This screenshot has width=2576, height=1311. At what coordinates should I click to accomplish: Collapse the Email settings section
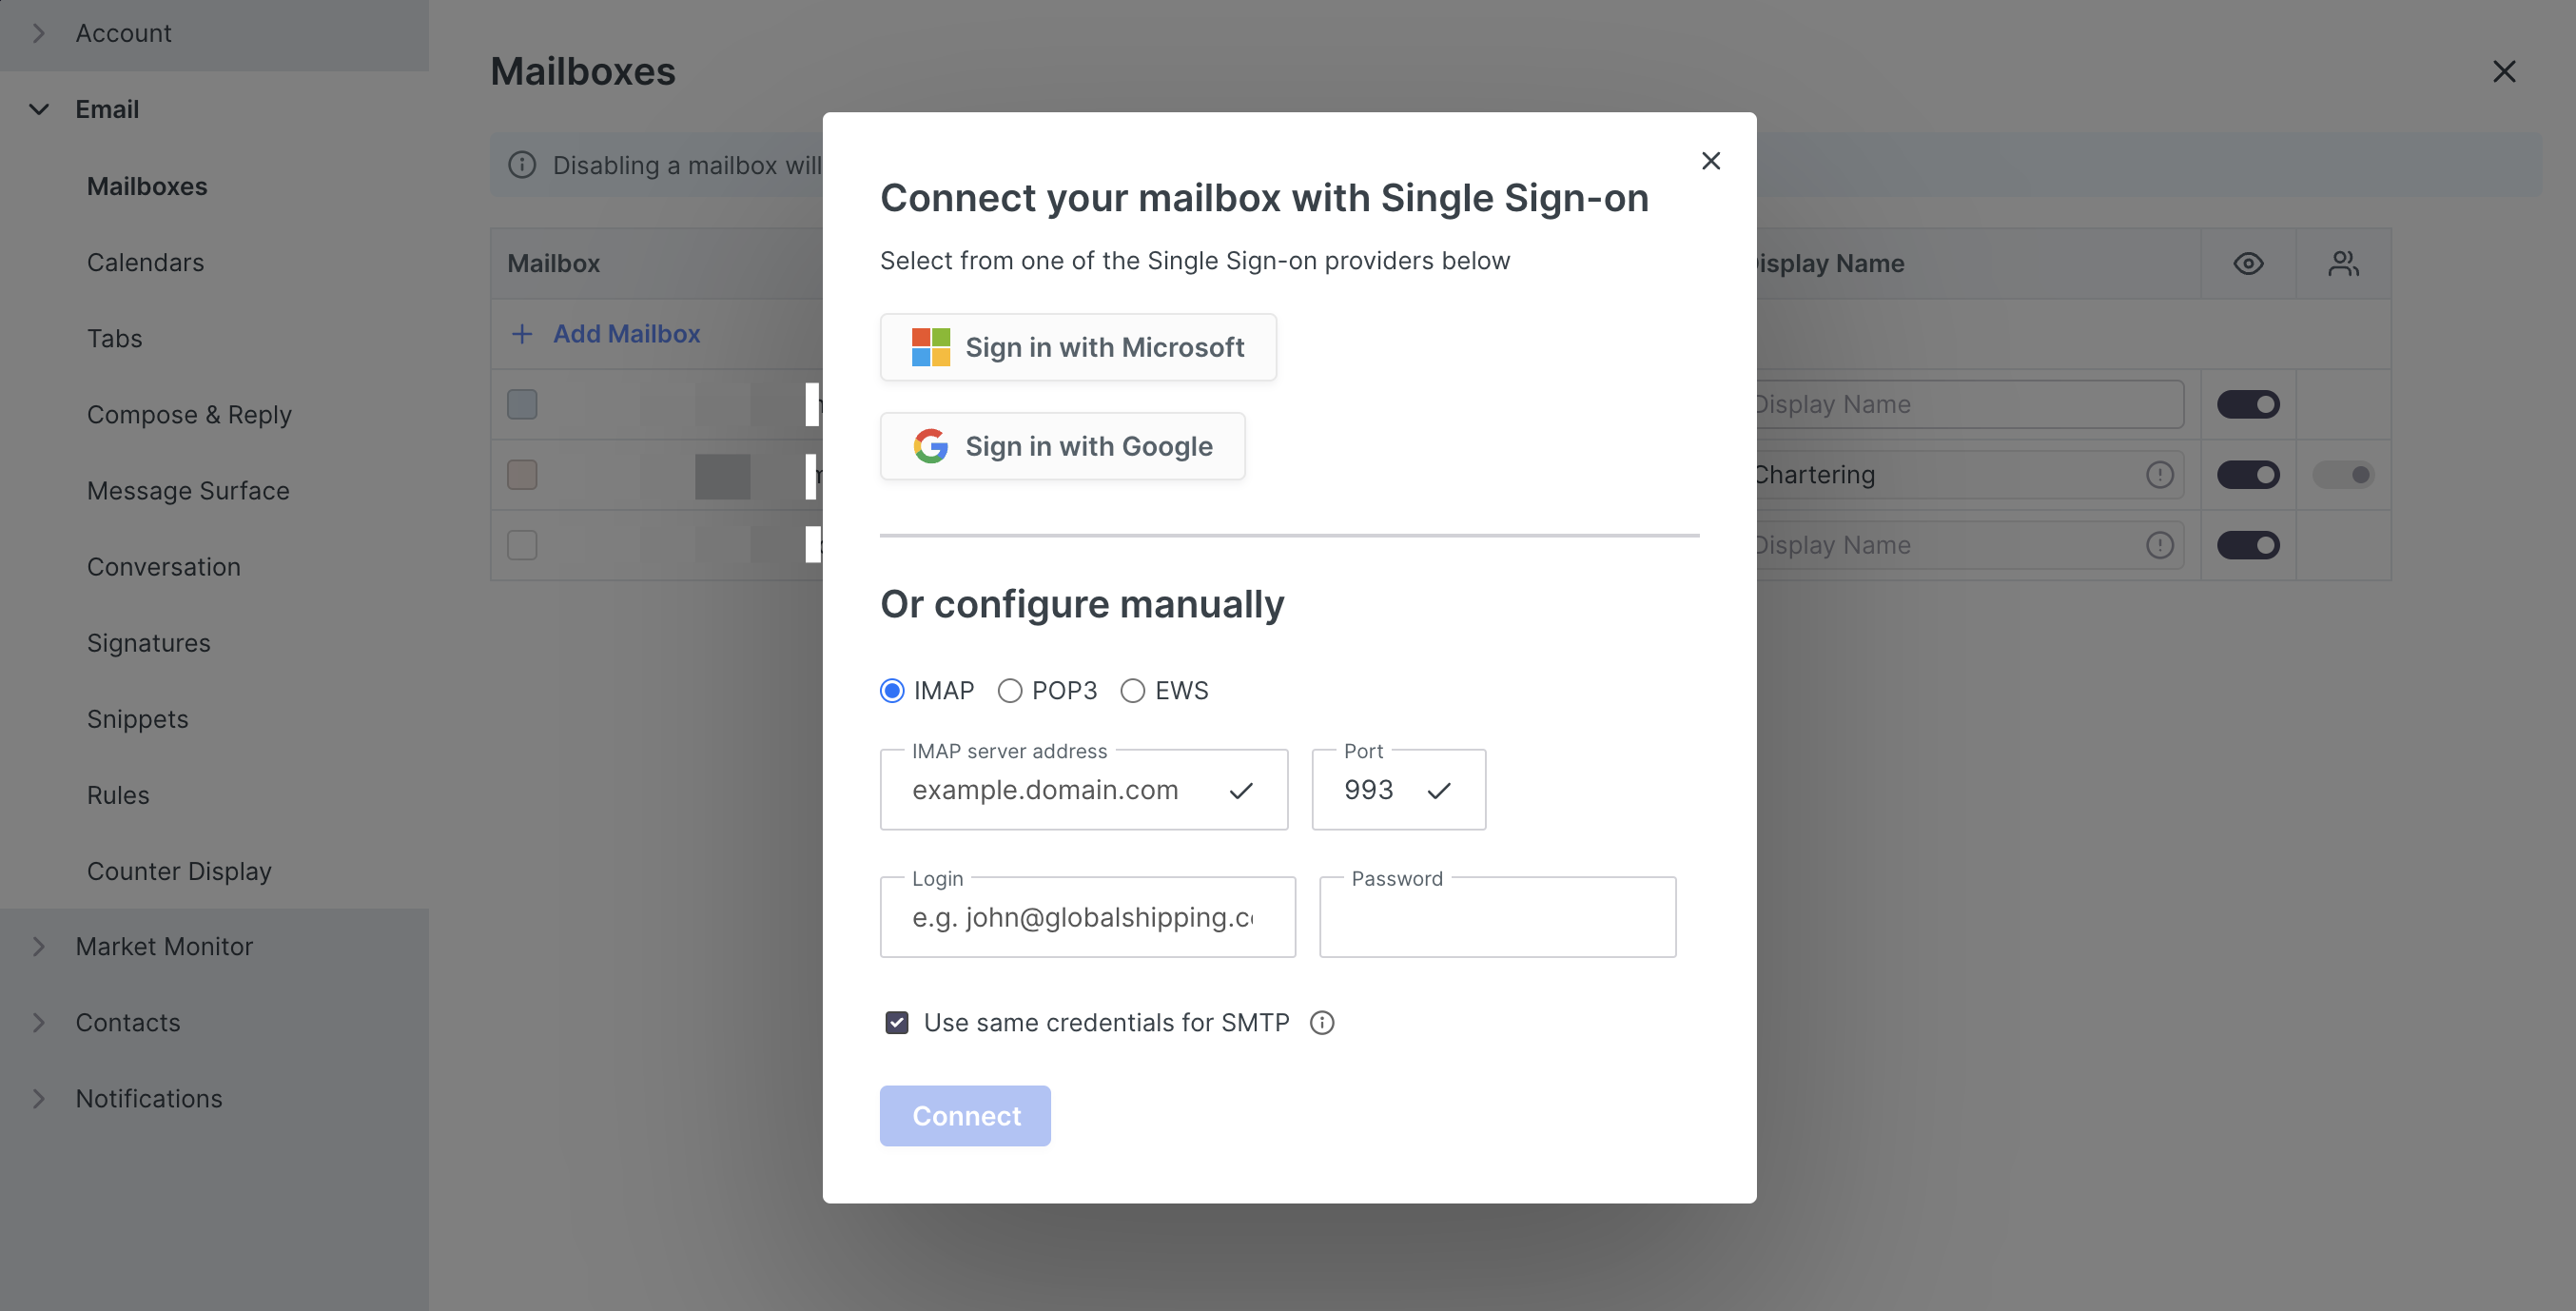pos(38,109)
